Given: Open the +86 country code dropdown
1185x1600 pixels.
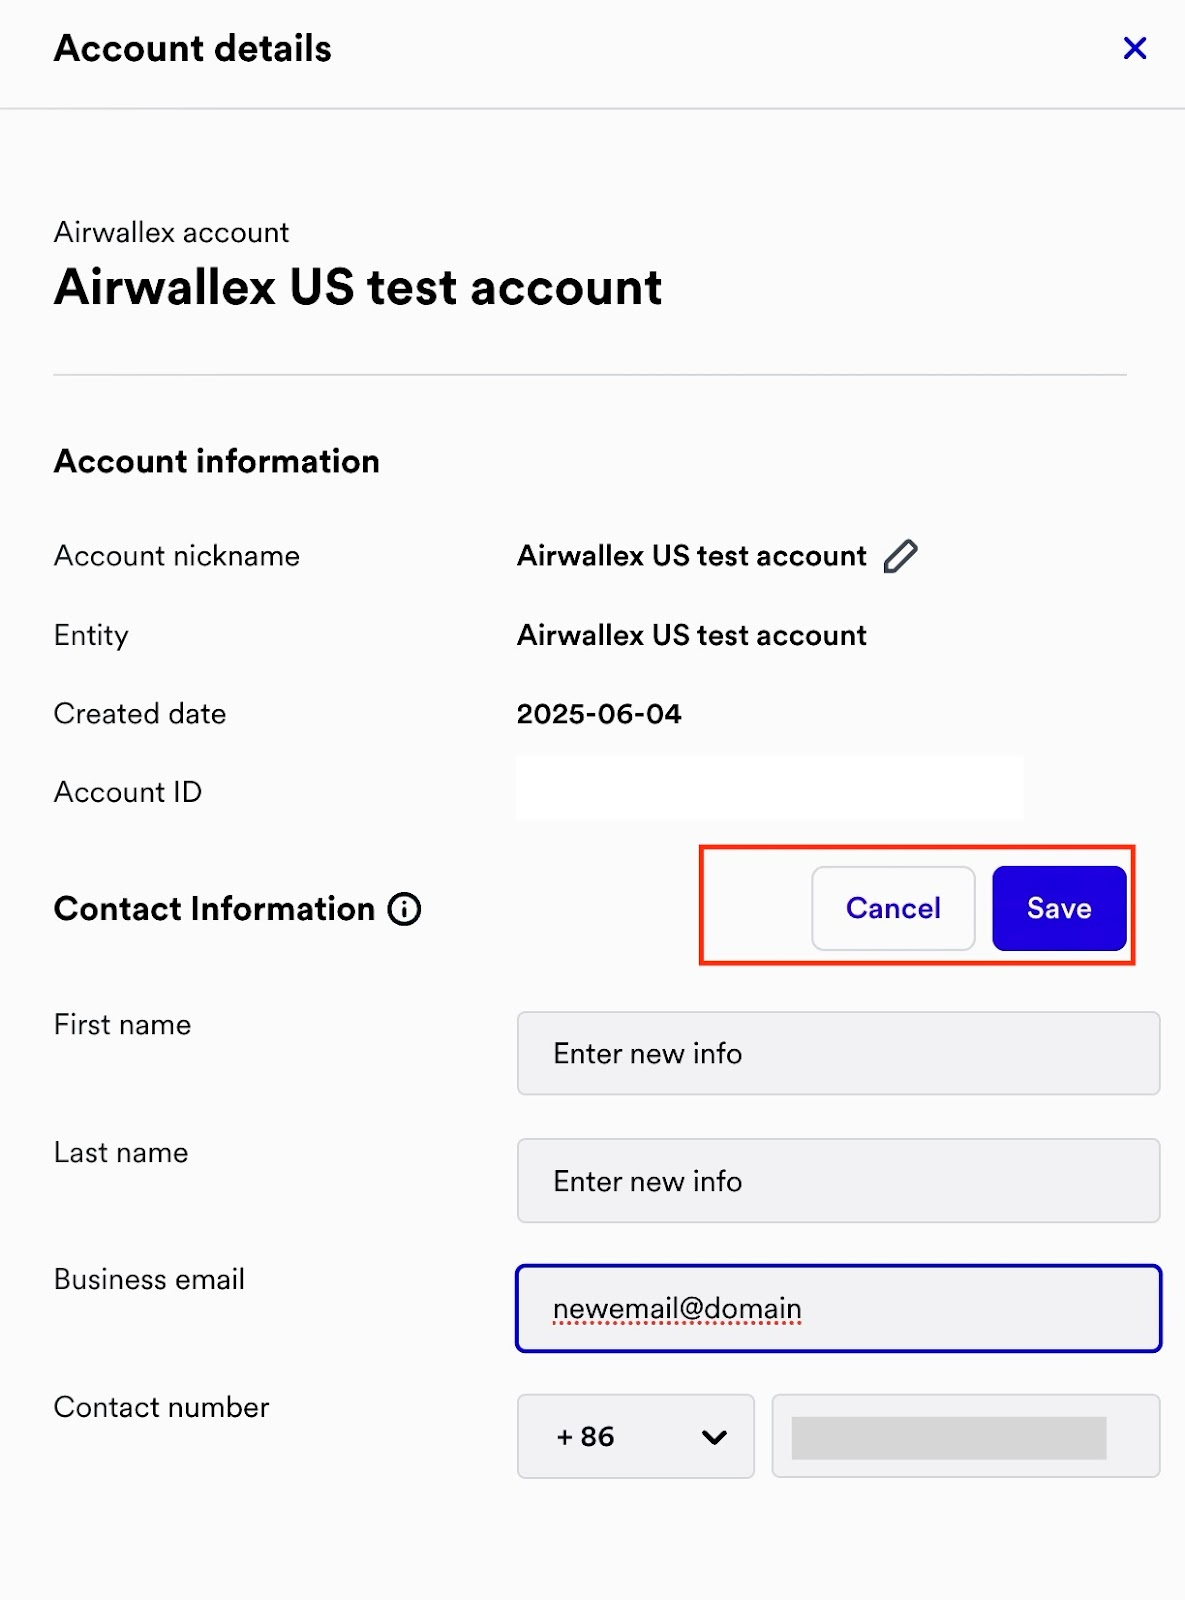Looking at the screenshot, I should point(635,1436).
